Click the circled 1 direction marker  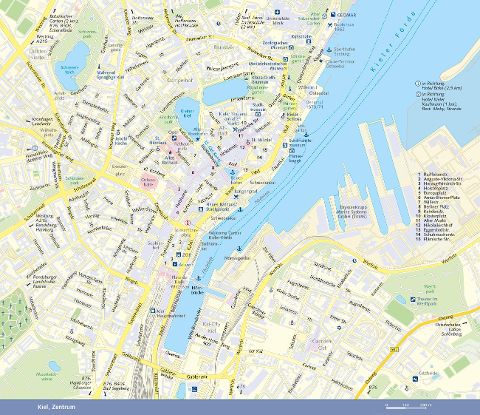418,84
